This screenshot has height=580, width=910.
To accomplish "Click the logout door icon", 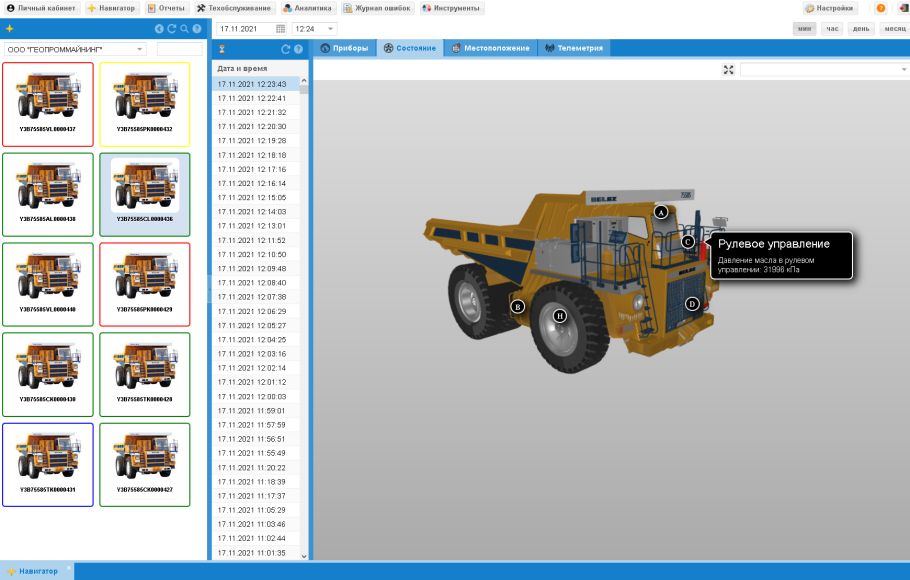I will [x=903, y=8].
